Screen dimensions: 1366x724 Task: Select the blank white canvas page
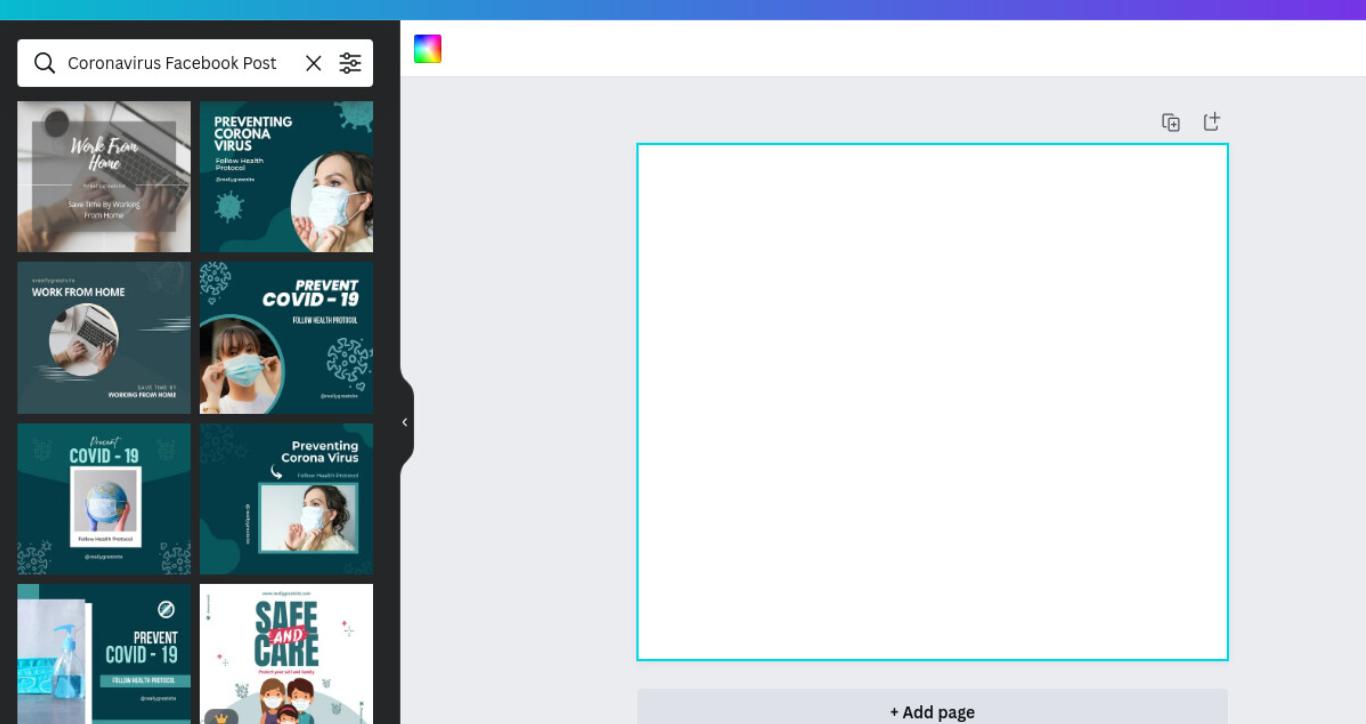coord(932,402)
